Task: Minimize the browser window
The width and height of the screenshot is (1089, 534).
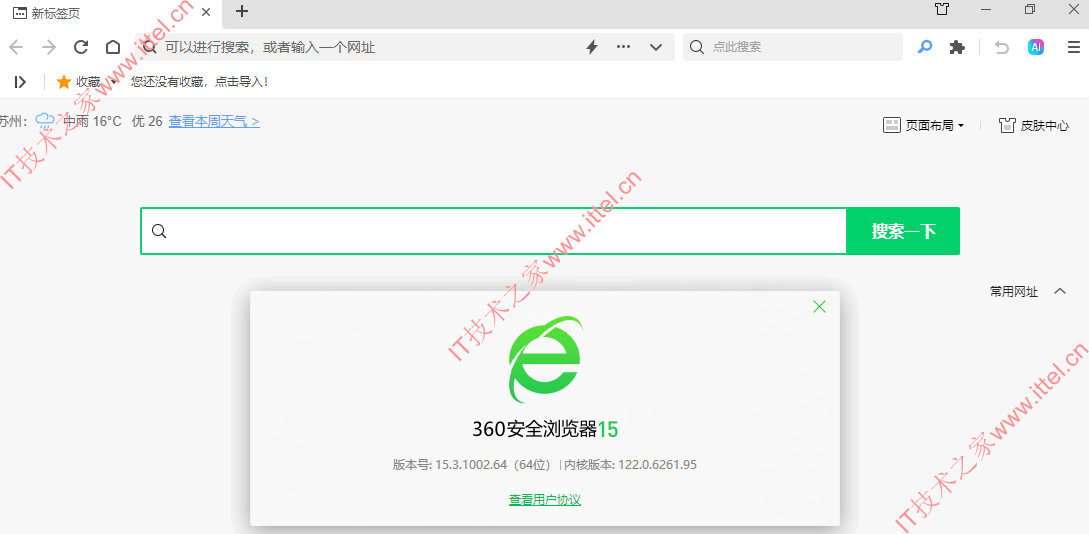Action: 986,9
